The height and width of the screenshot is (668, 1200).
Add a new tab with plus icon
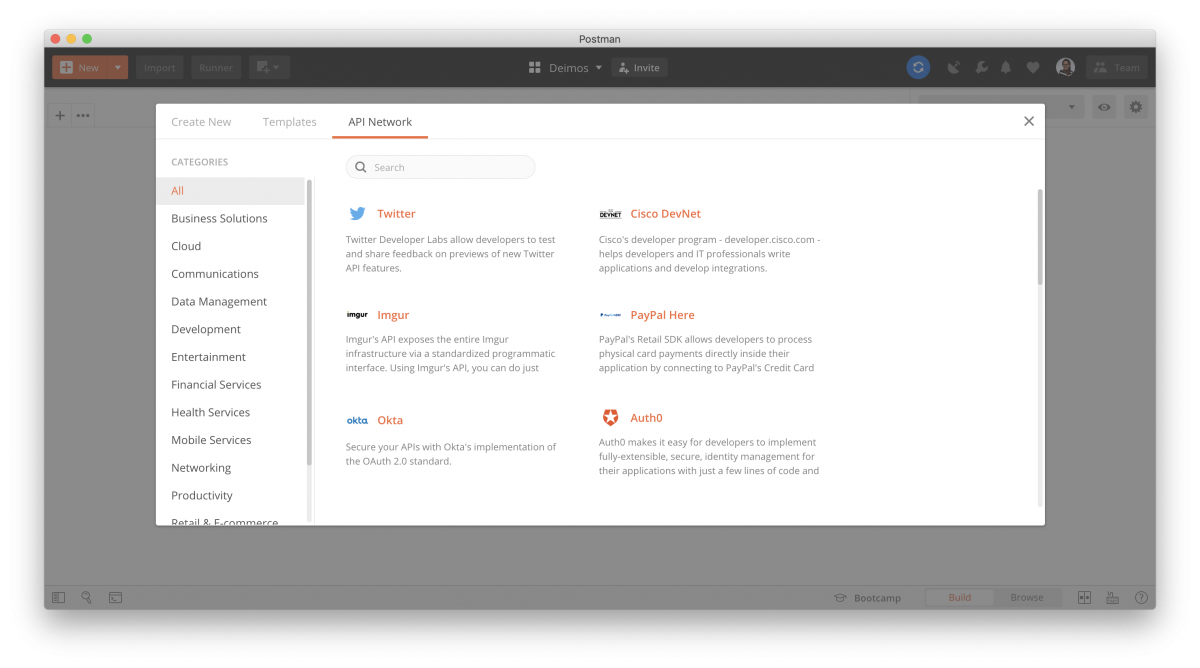pyautogui.click(x=60, y=115)
